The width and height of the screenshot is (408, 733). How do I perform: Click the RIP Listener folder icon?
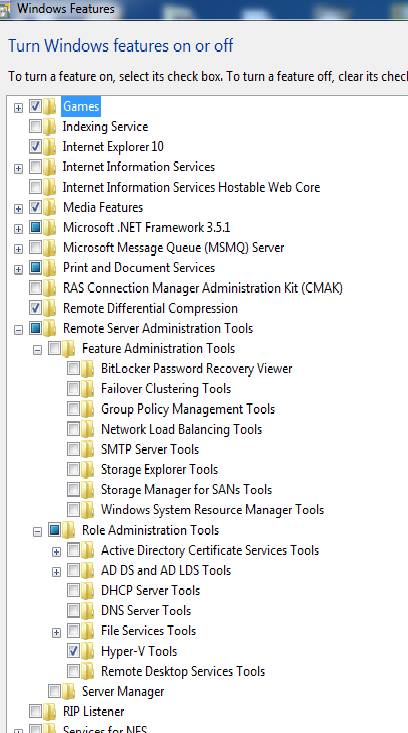pos(50,711)
